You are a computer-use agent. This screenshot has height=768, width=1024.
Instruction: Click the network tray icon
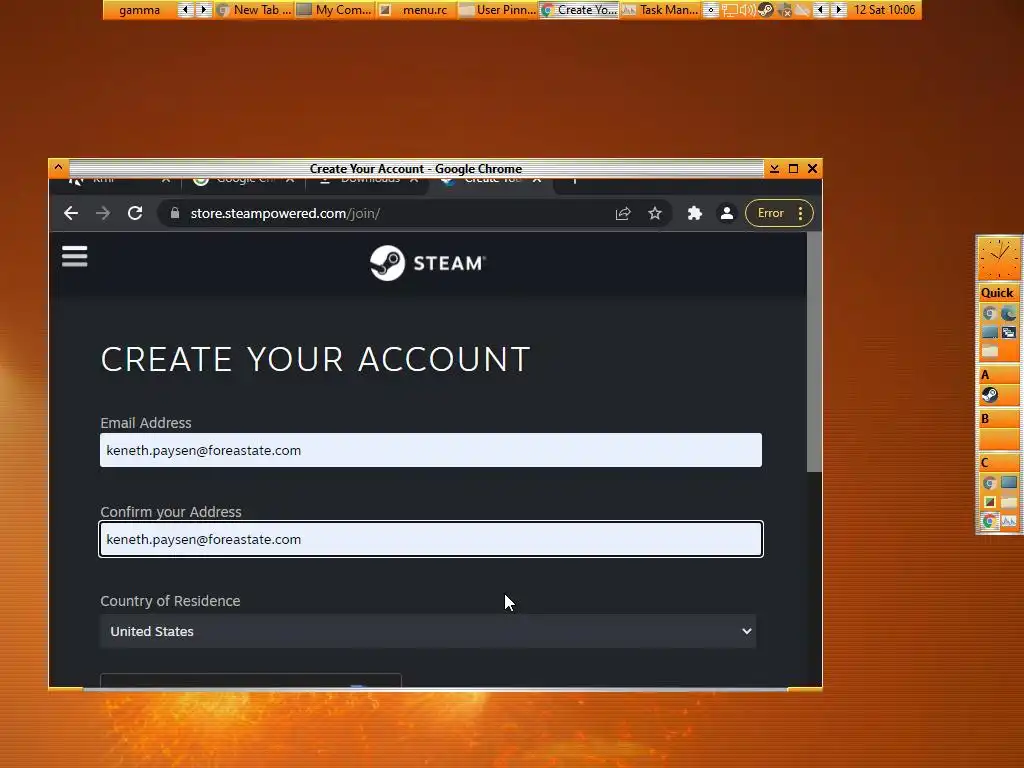pyautogui.click(x=730, y=10)
